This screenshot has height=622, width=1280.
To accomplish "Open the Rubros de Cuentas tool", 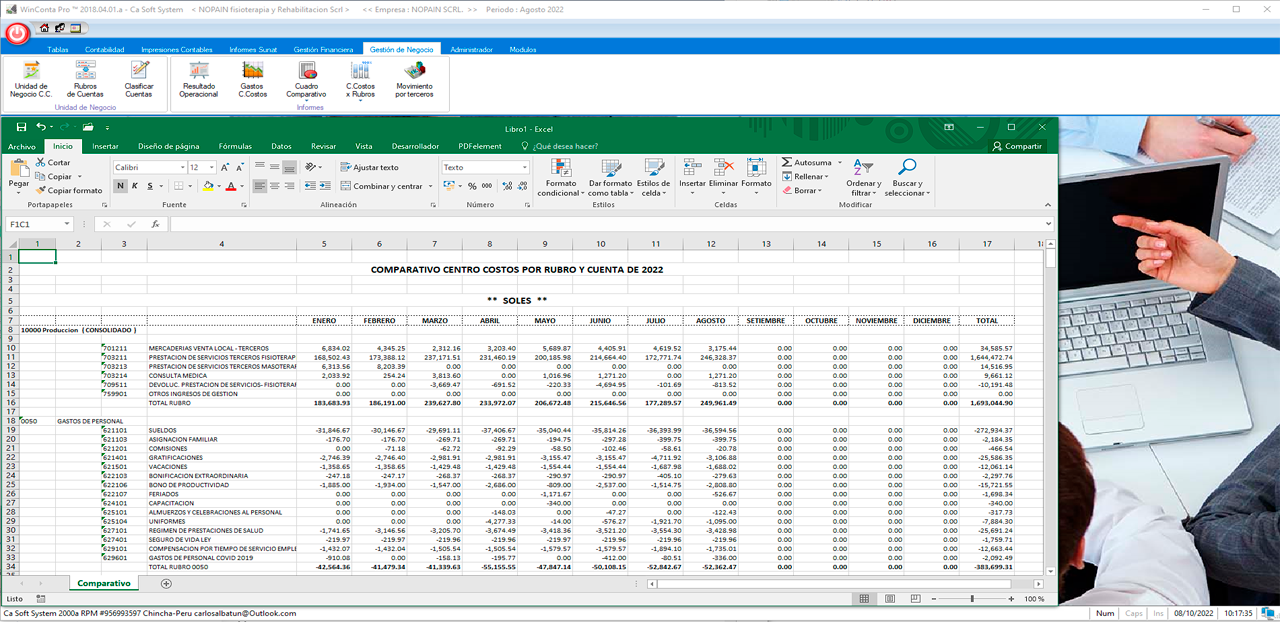I will click(85, 78).
